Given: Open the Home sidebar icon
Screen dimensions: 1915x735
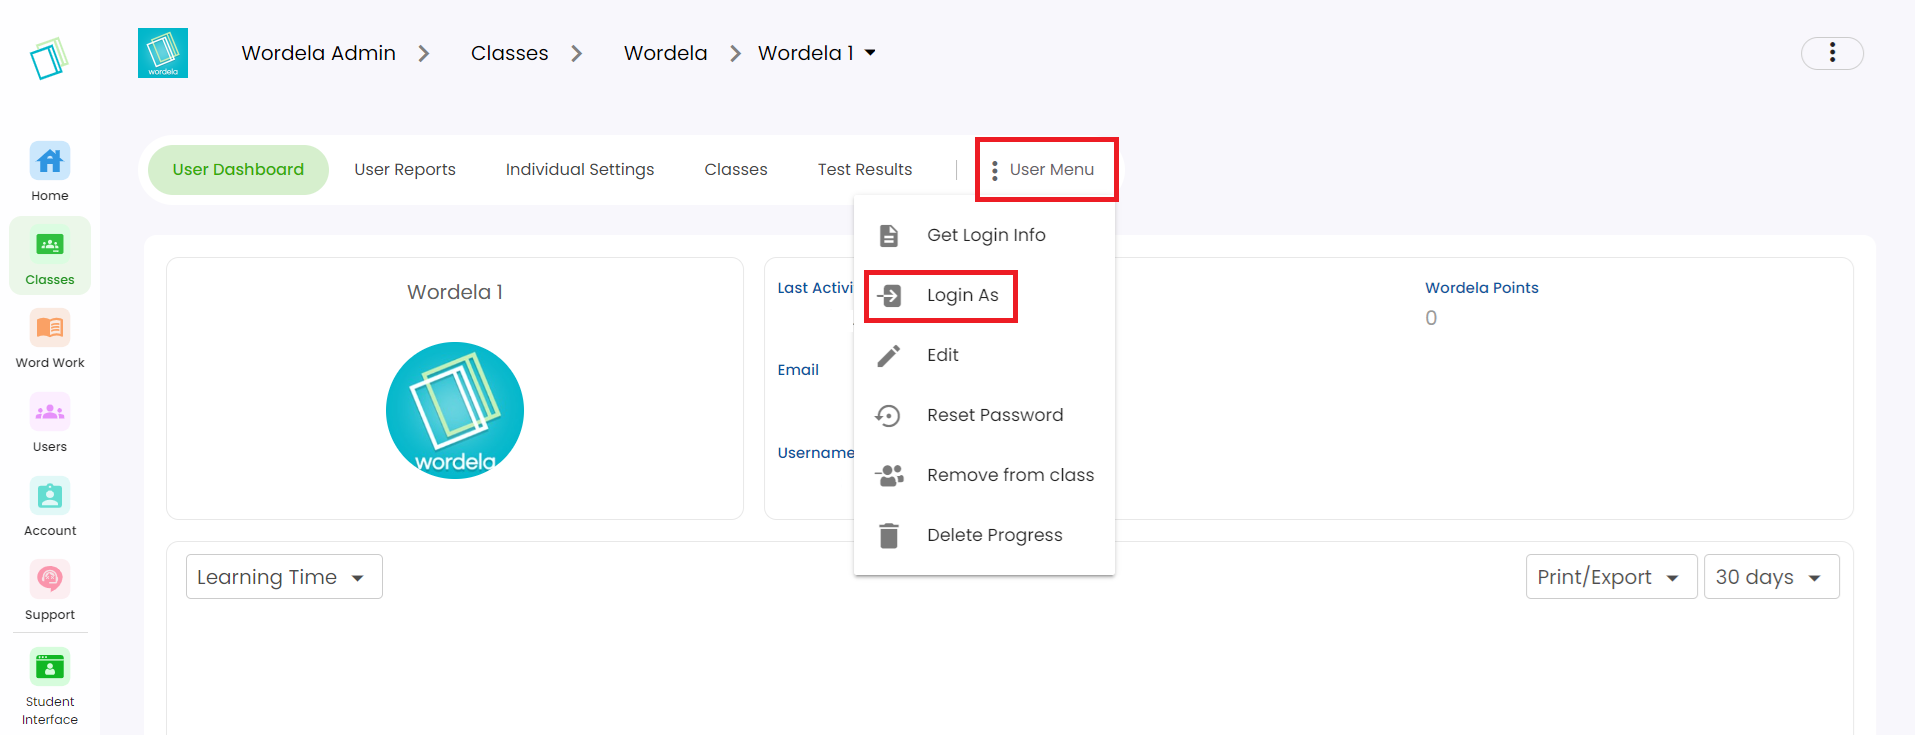Looking at the screenshot, I should [50, 161].
